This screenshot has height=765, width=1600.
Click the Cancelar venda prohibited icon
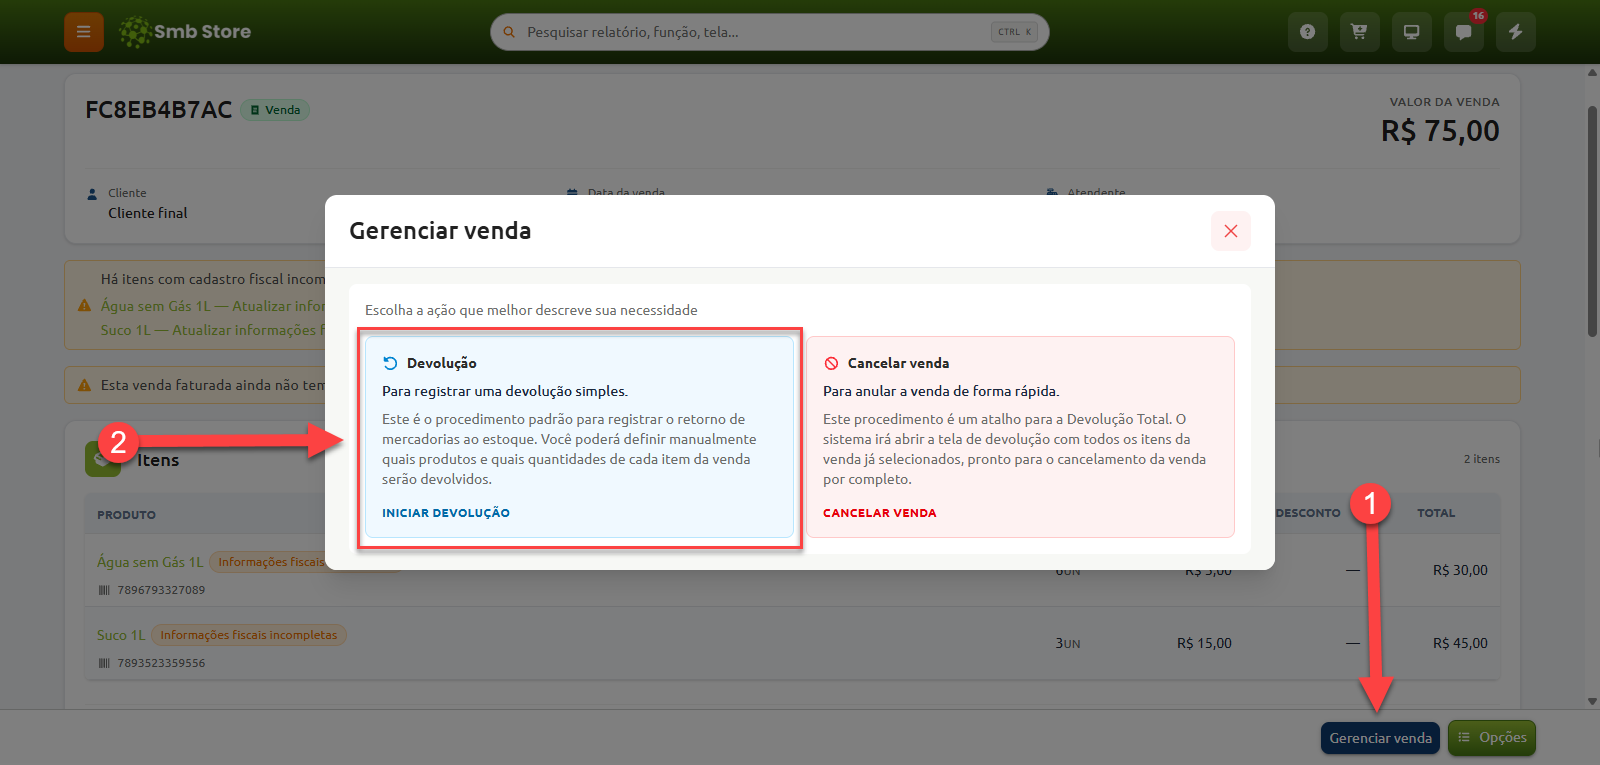pos(831,363)
